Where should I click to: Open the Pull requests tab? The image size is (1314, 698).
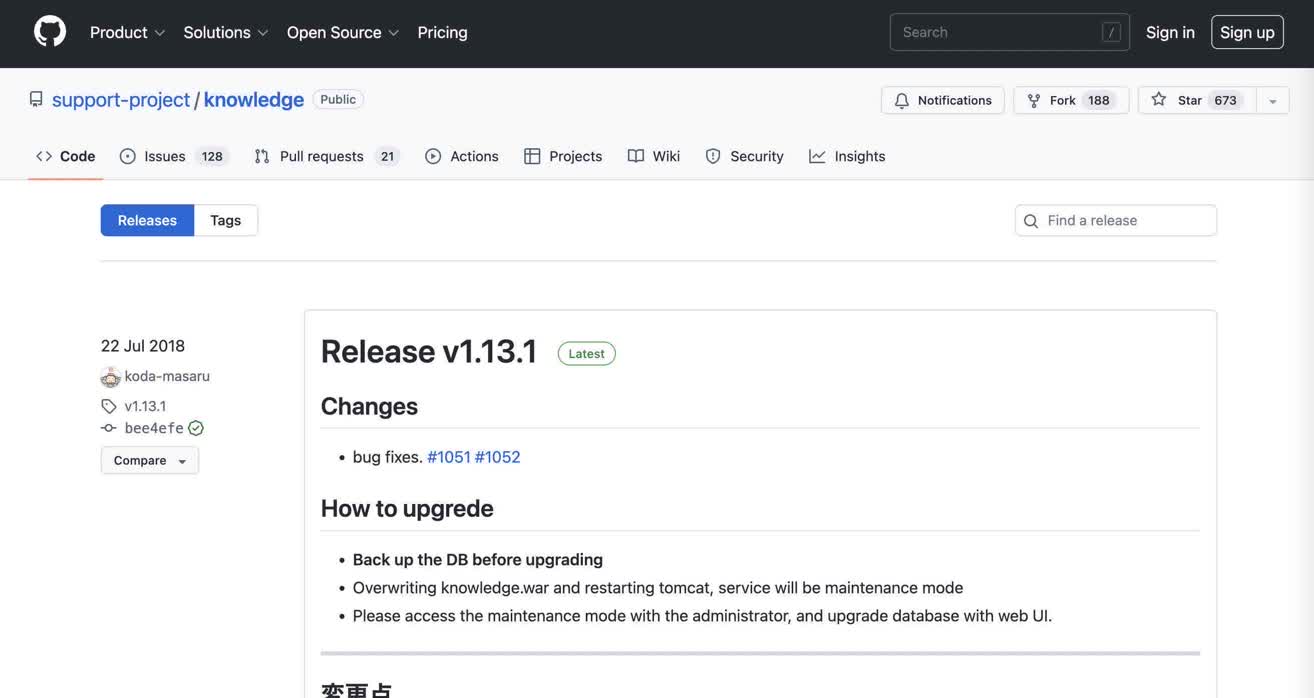coord(327,156)
